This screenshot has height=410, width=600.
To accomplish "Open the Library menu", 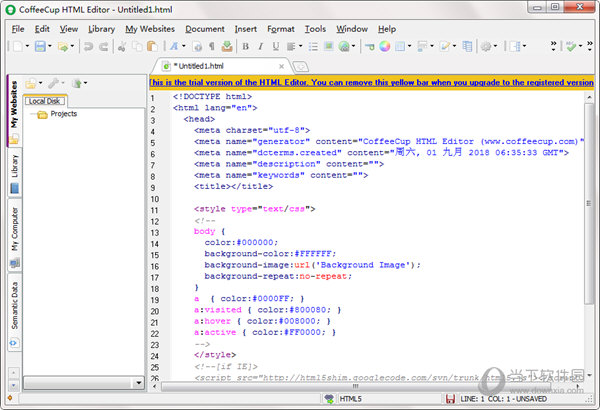I will [101, 29].
